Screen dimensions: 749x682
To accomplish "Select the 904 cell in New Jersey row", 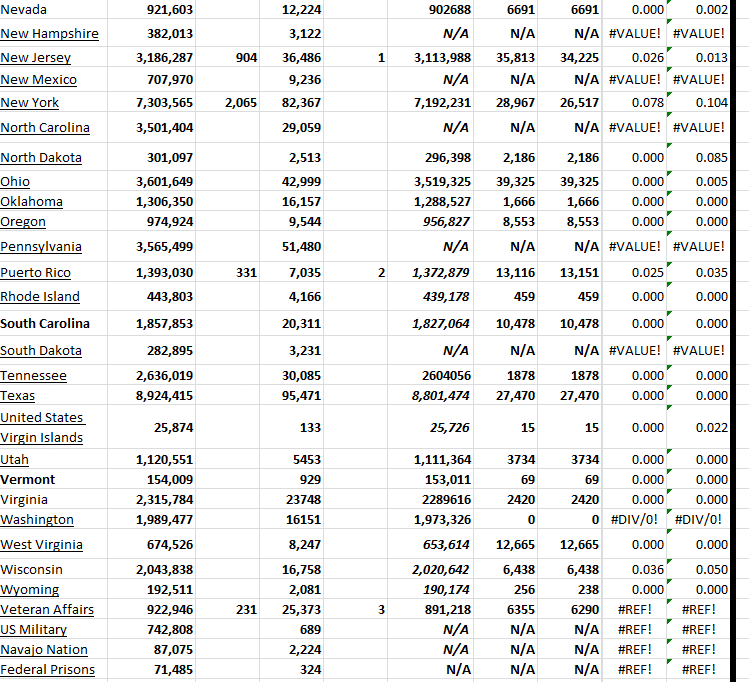I will point(227,58).
